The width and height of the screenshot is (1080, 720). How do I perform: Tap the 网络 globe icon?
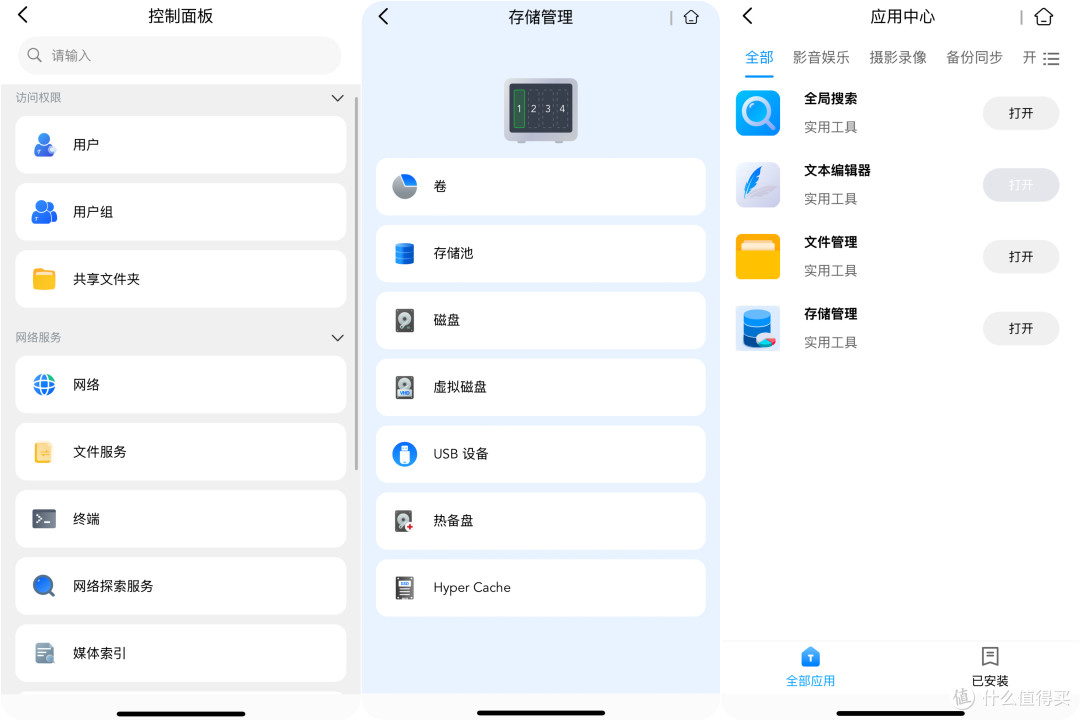point(44,384)
